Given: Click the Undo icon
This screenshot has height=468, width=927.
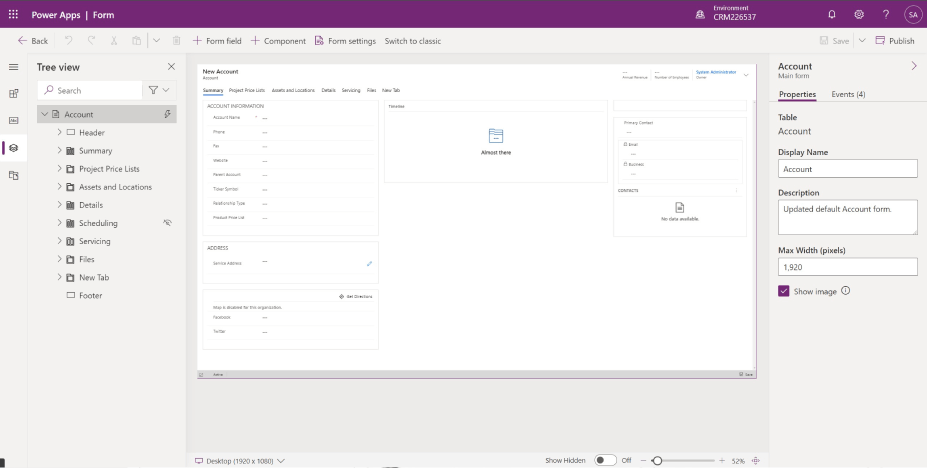Looking at the screenshot, I should pos(69,40).
